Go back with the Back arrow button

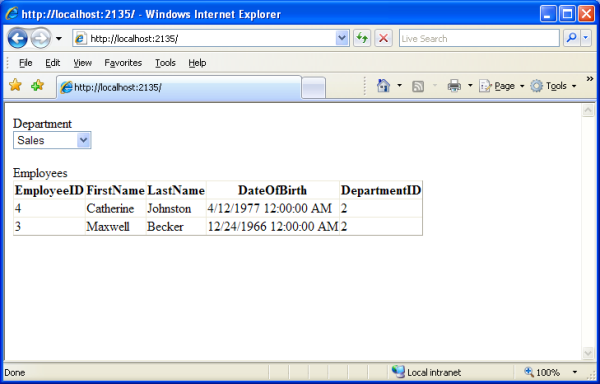pos(18,38)
